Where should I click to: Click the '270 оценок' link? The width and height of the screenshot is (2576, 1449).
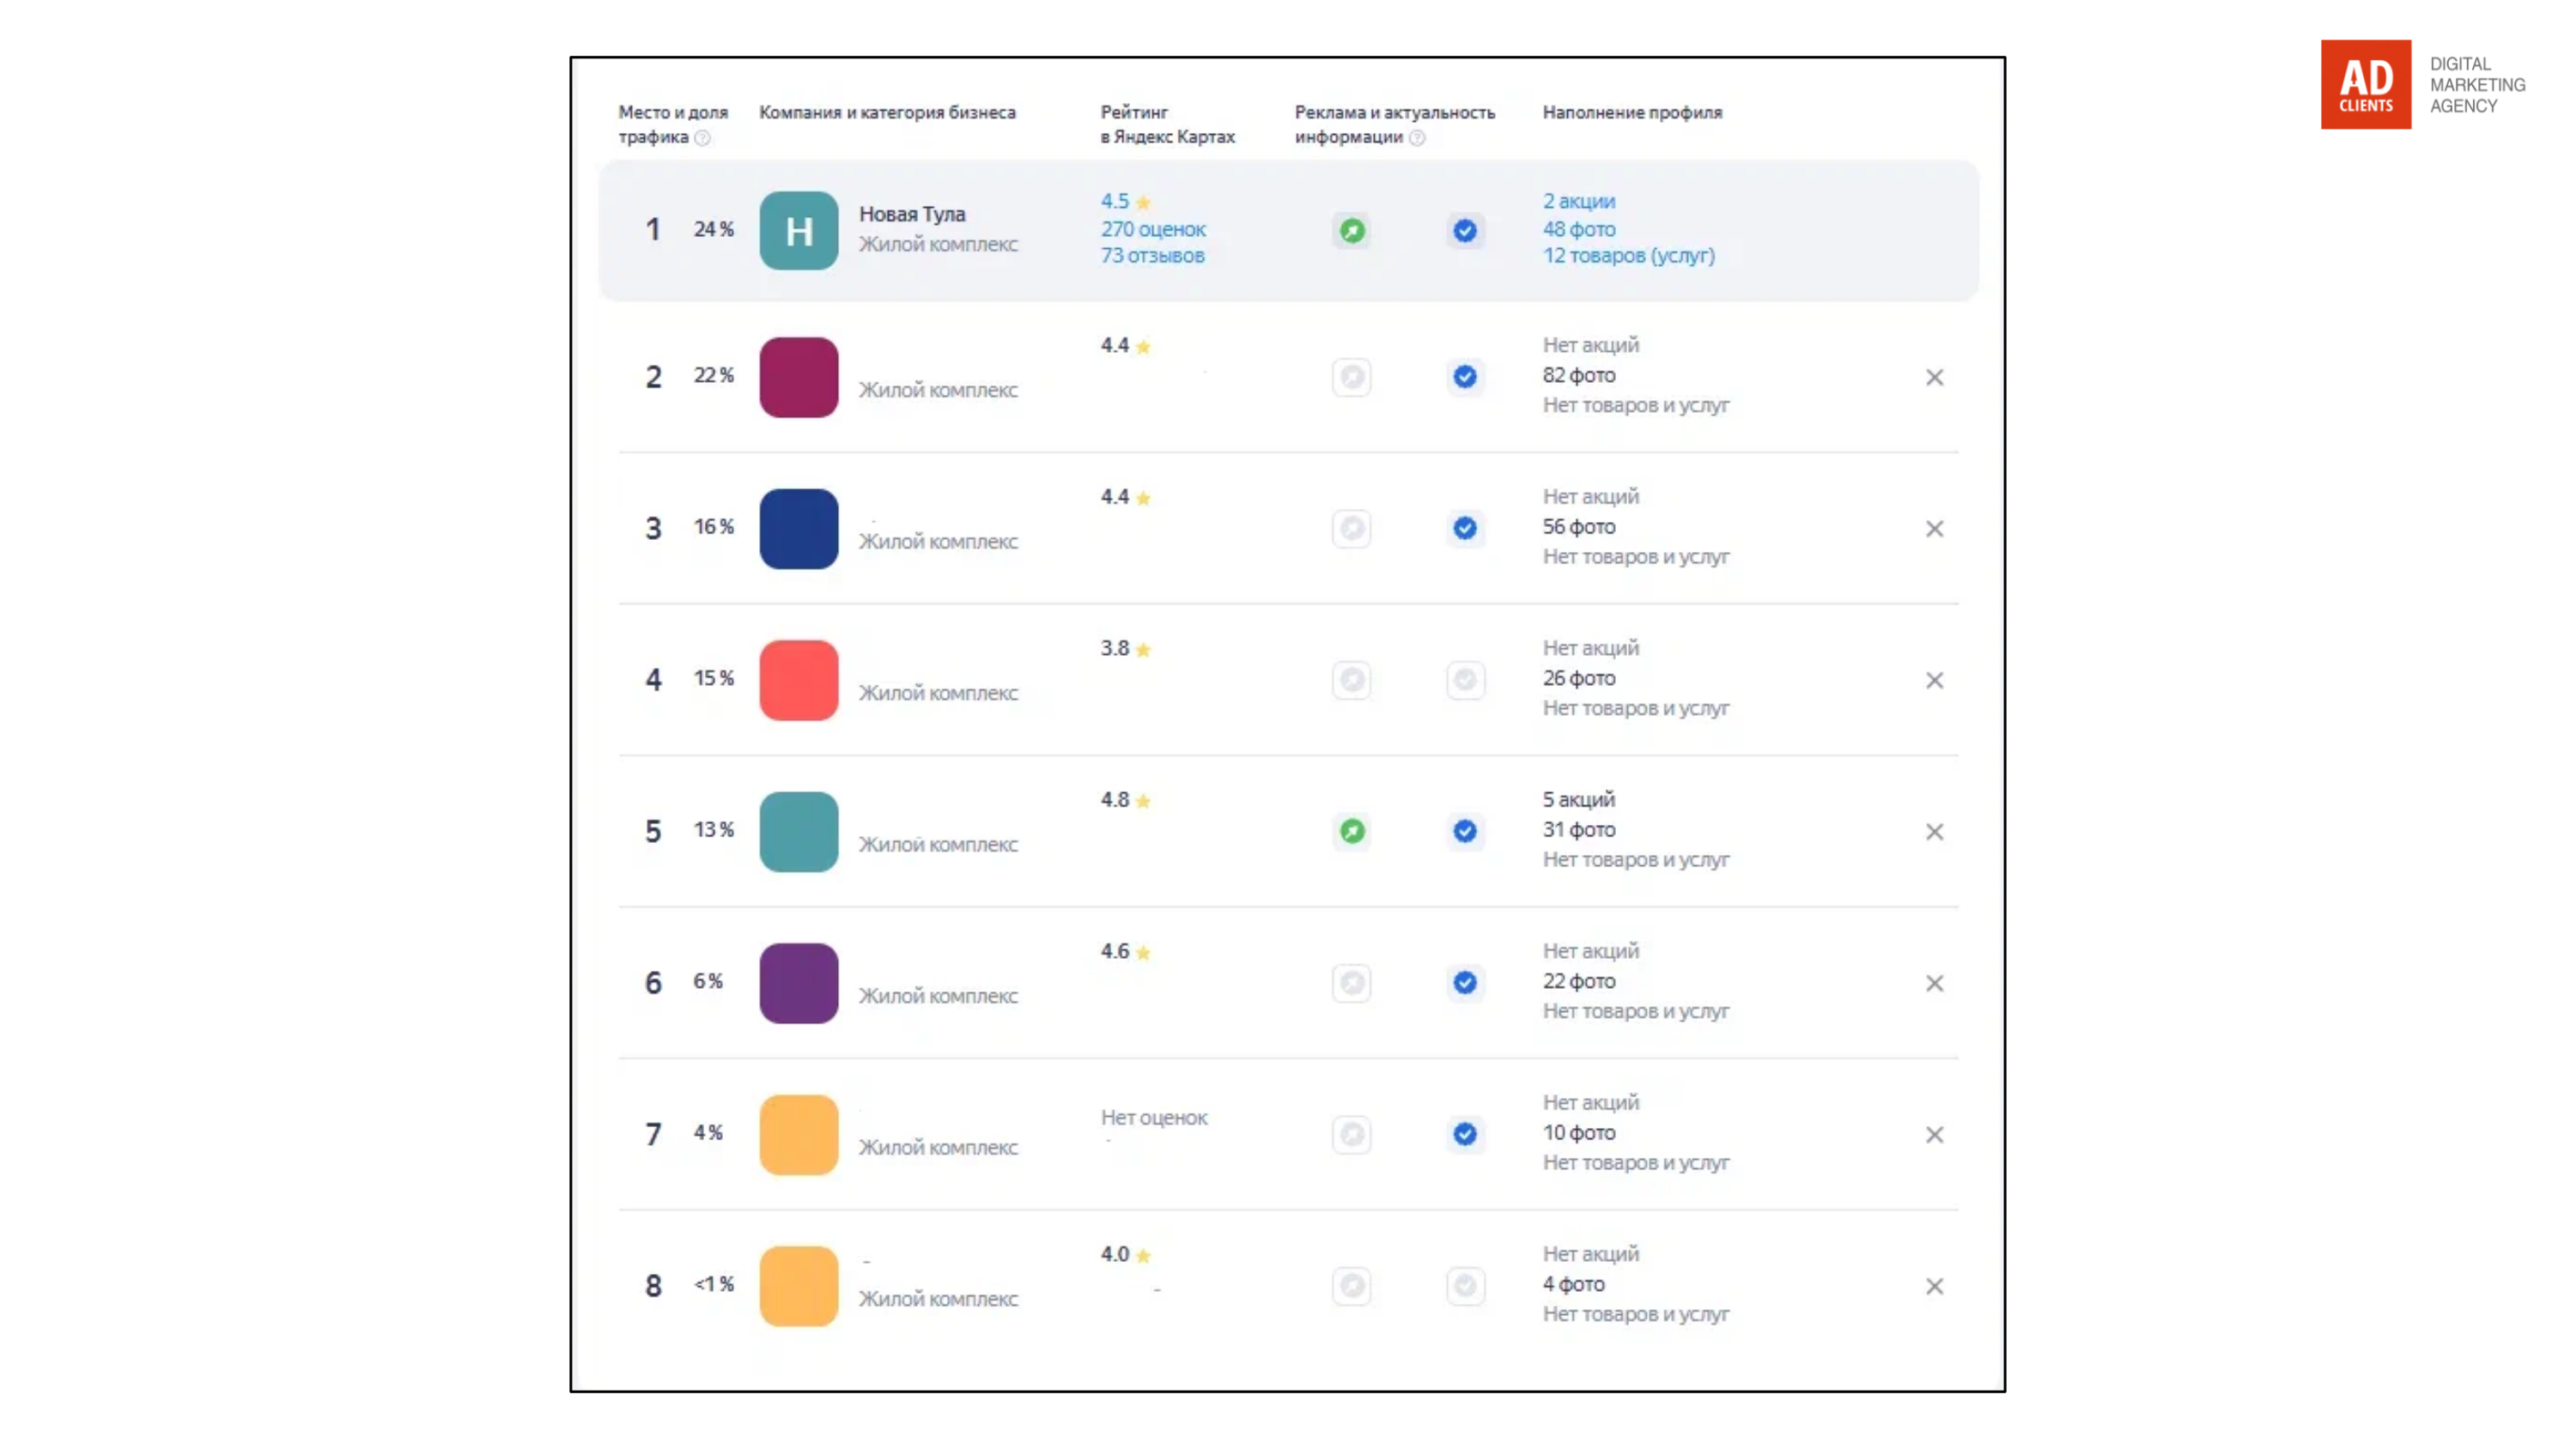(x=1153, y=229)
